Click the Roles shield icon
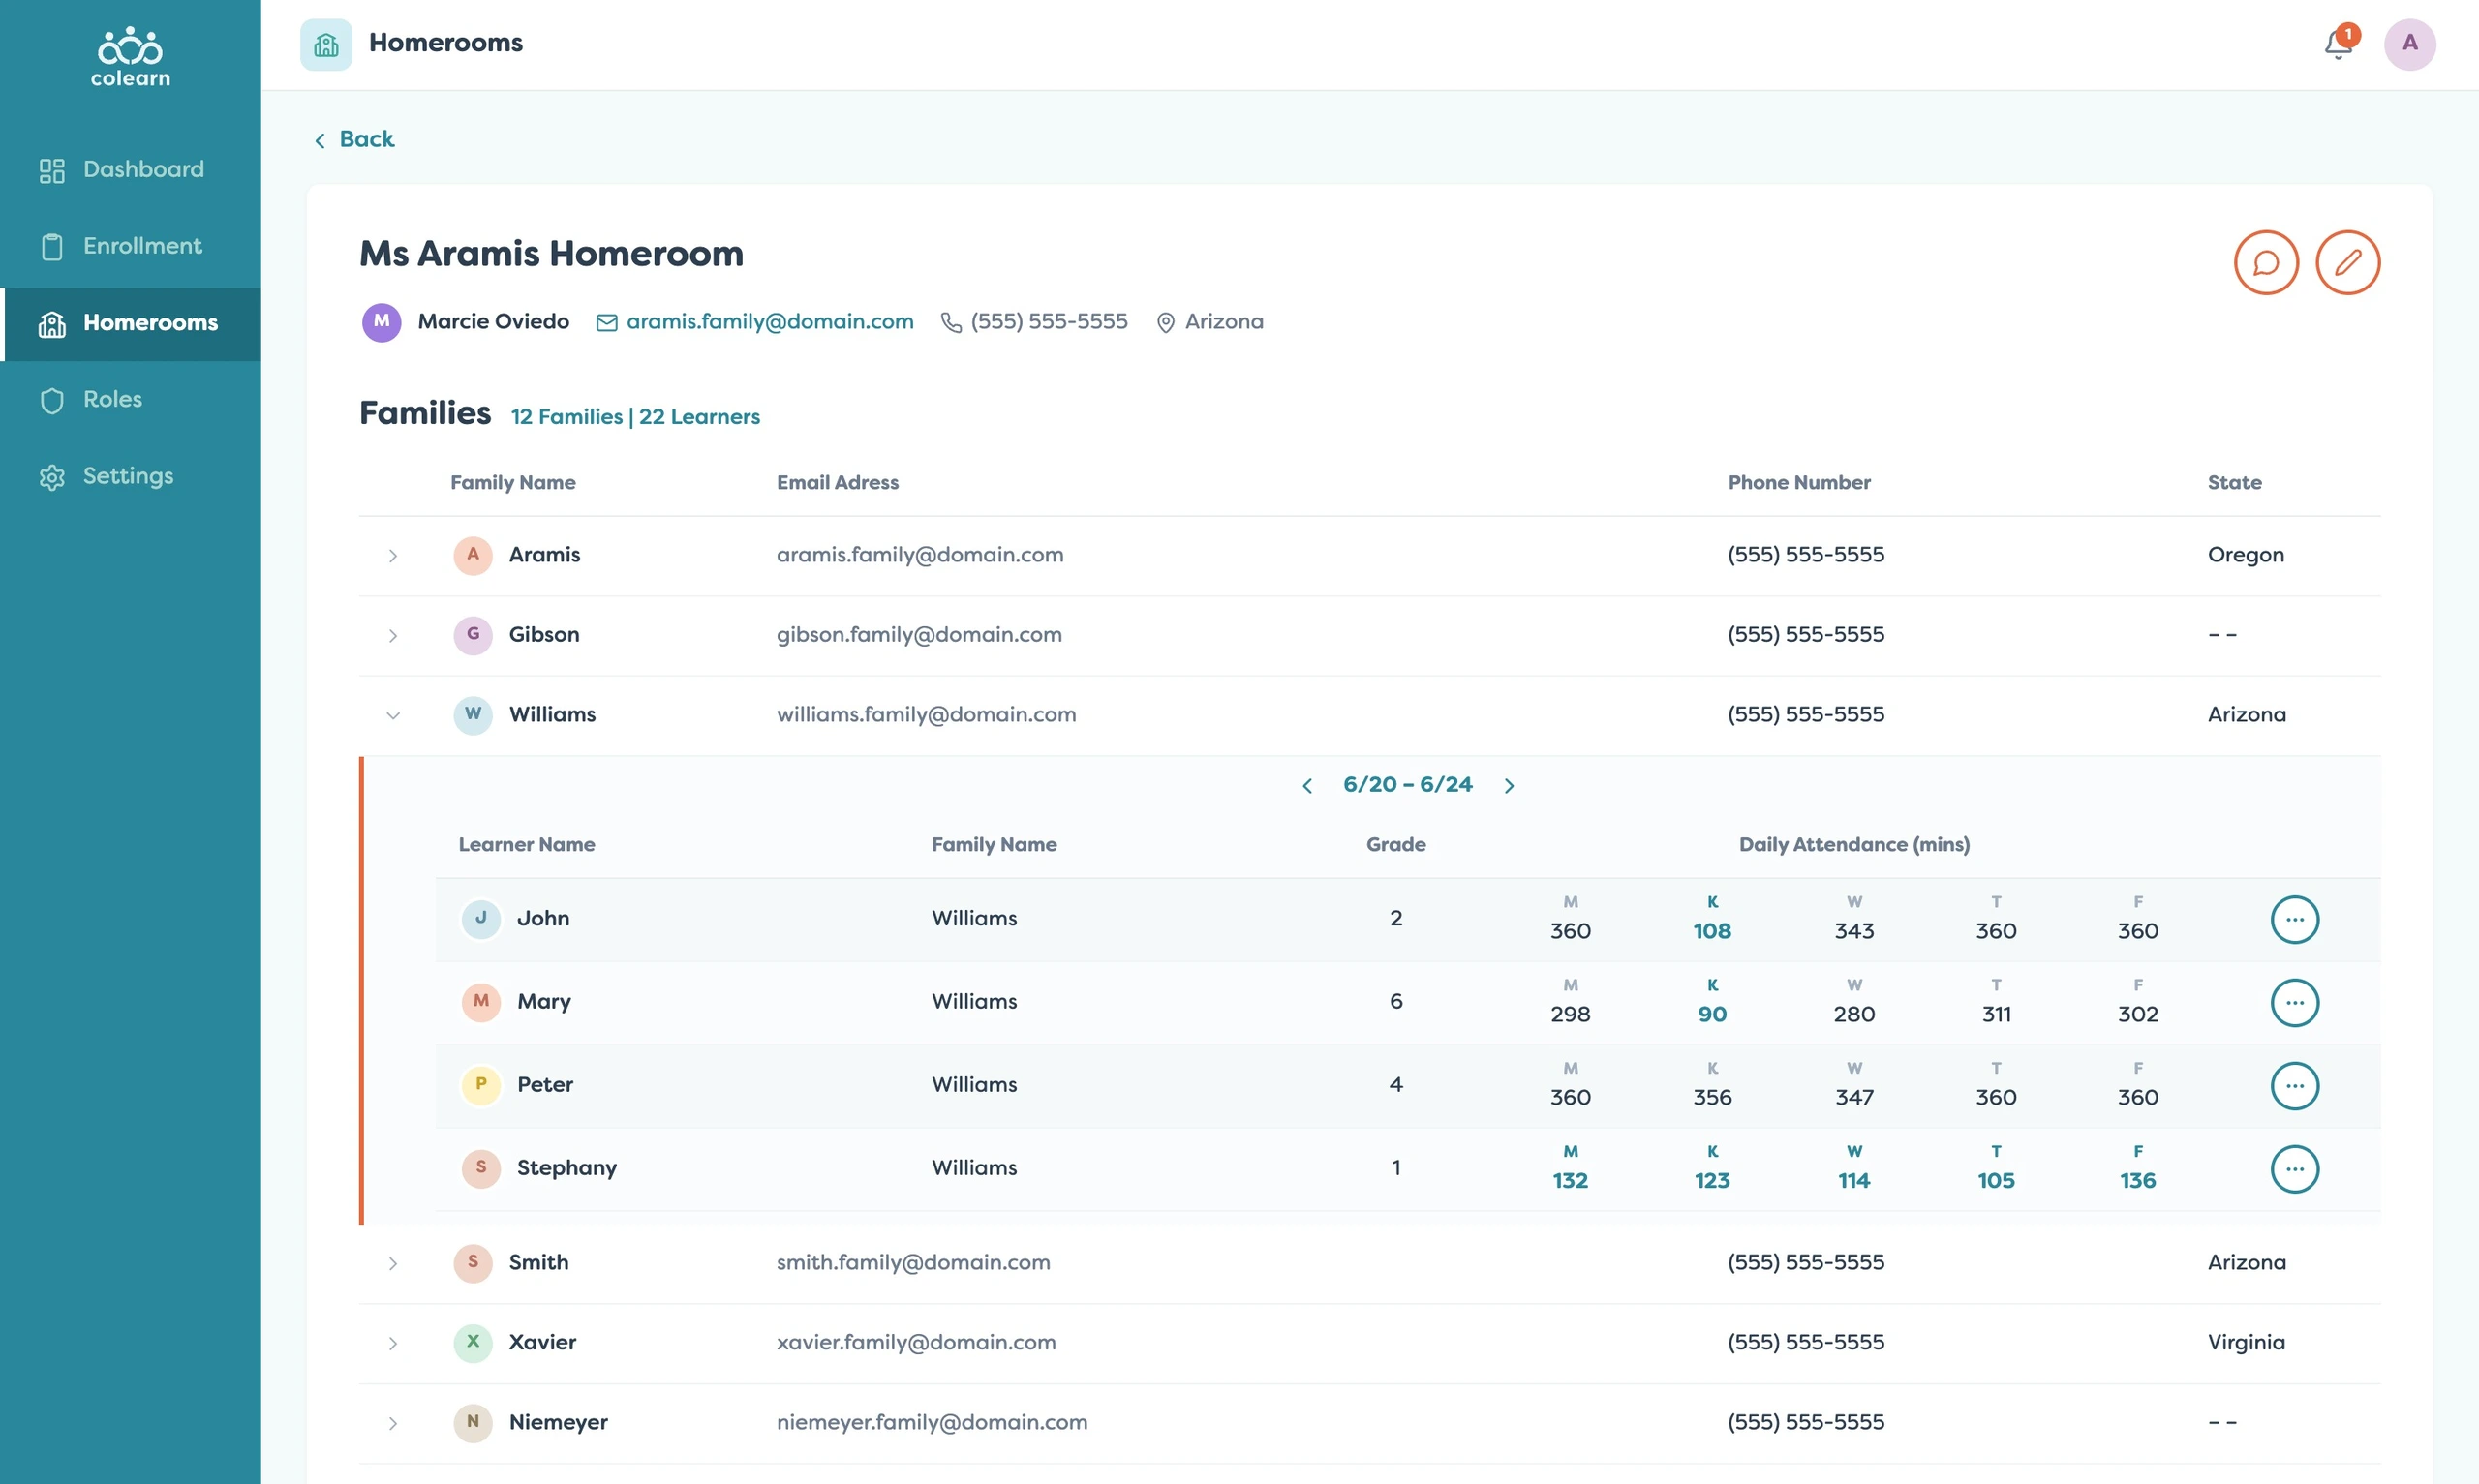2479x1484 pixels. coord(52,401)
